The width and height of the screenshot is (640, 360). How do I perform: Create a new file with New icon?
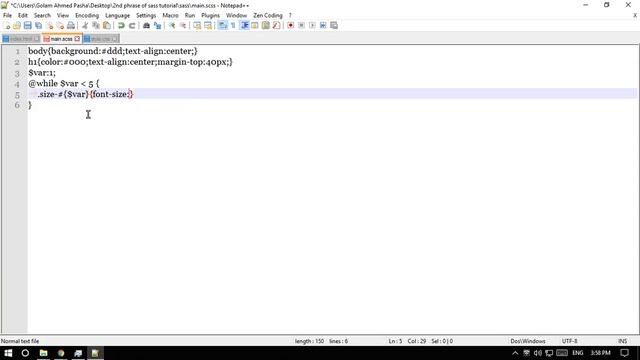6,25
